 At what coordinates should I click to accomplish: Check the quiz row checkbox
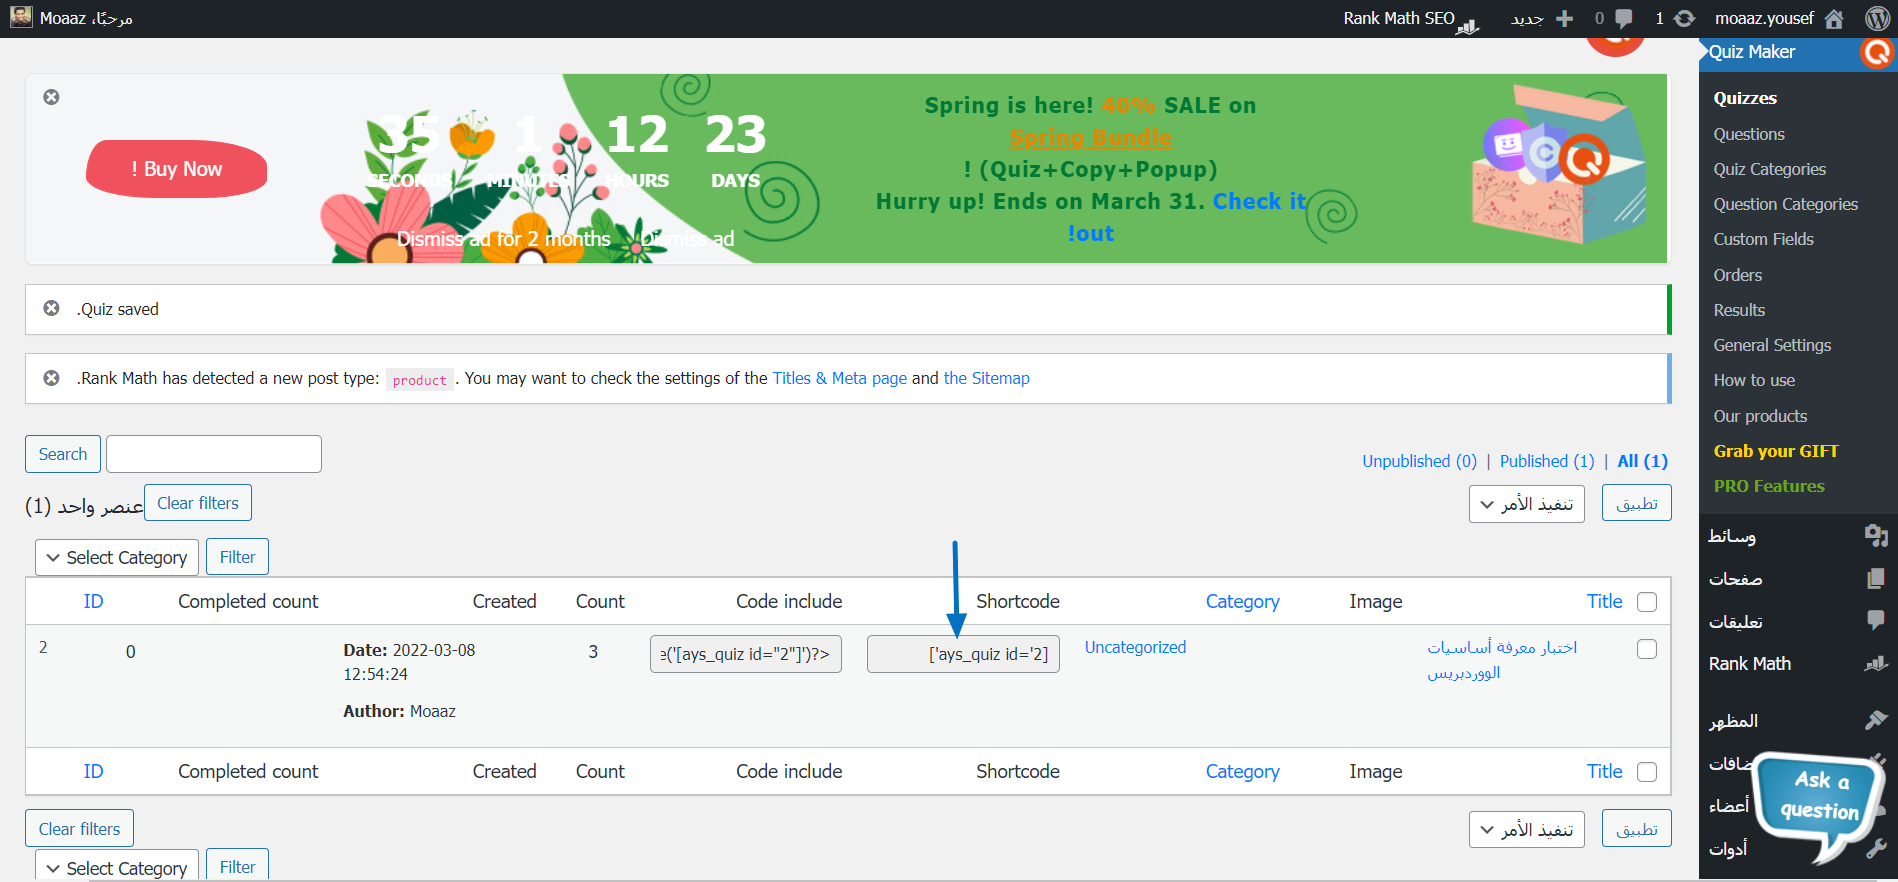(x=1646, y=649)
